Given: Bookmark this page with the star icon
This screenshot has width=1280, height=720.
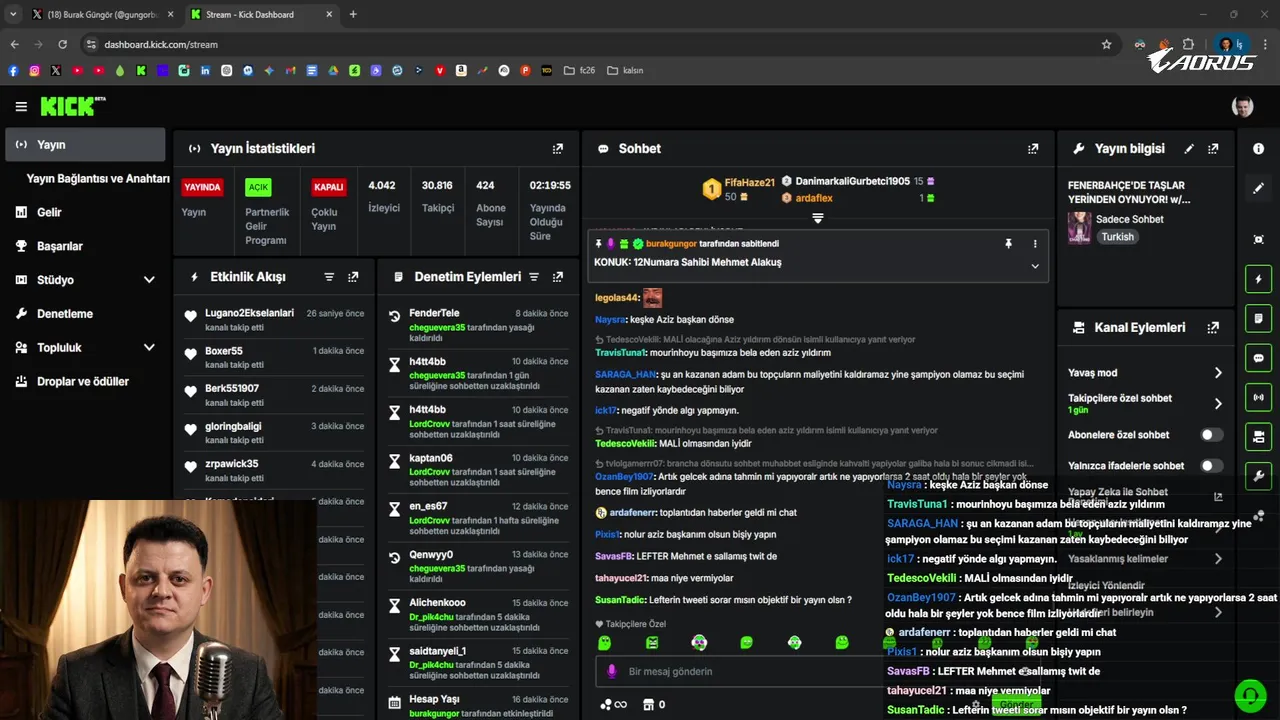Looking at the screenshot, I should [x=1106, y=44].
